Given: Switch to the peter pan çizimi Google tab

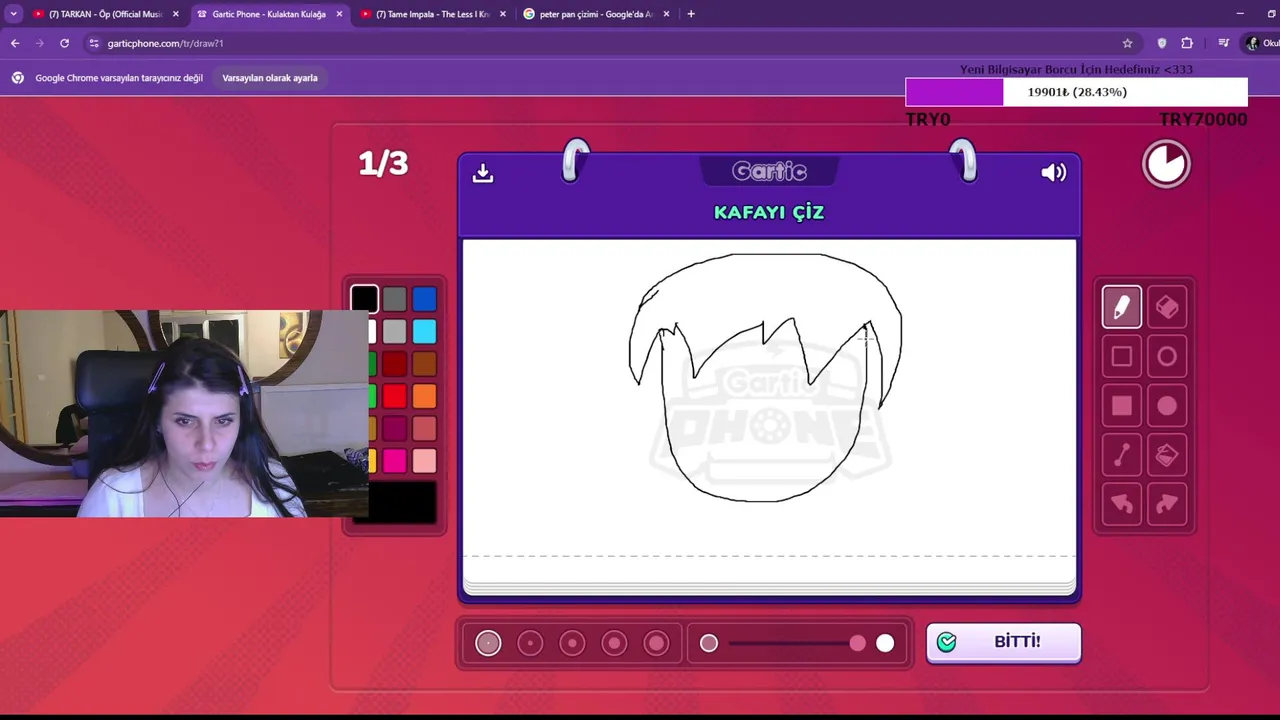Looking at the screenshot, I should 596,14.
